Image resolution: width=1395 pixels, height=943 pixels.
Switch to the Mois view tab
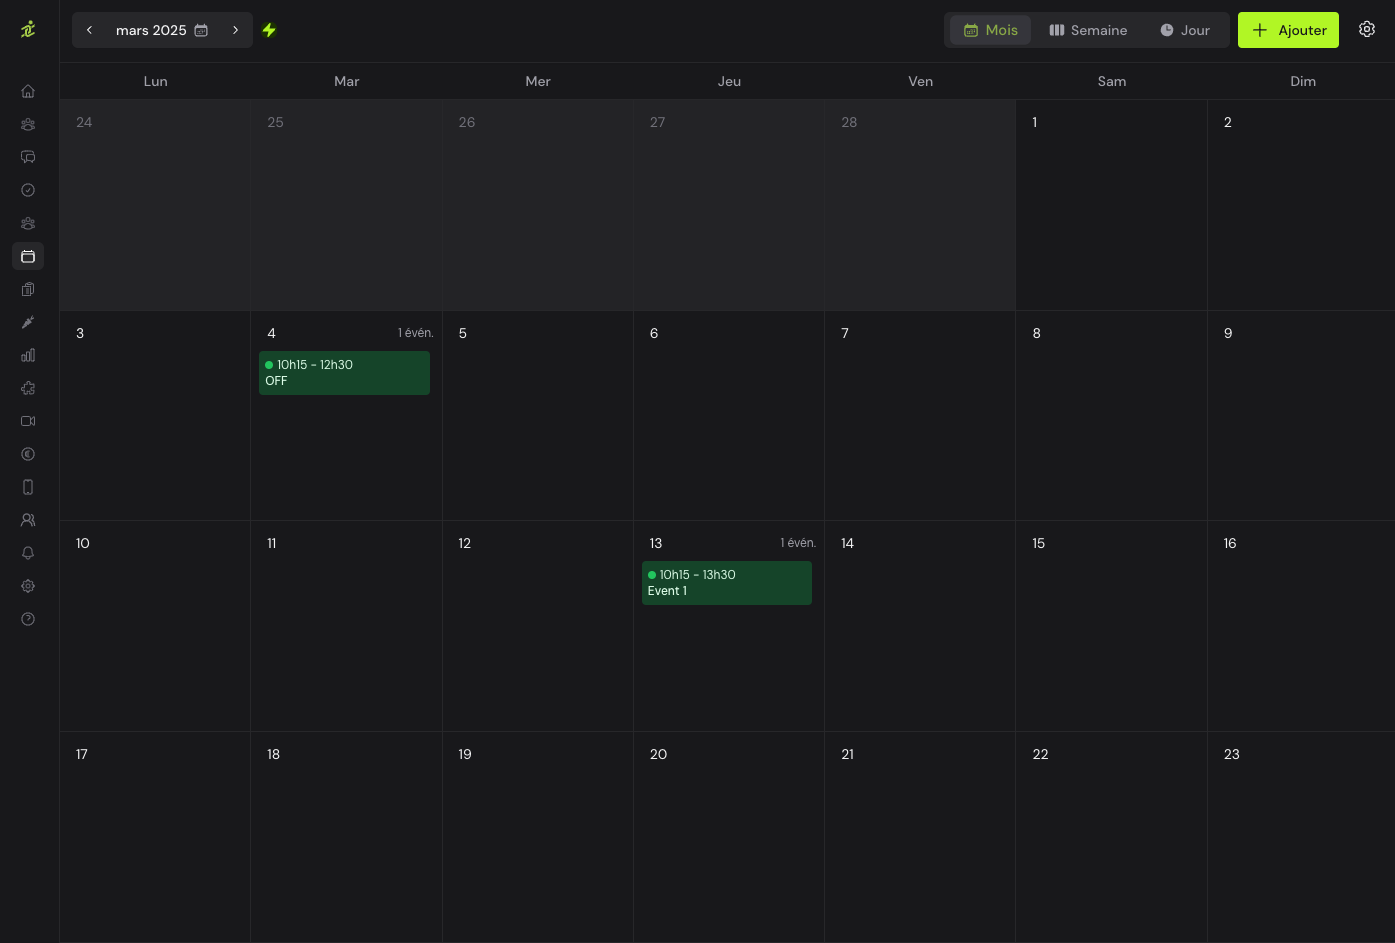coord(990,30)
